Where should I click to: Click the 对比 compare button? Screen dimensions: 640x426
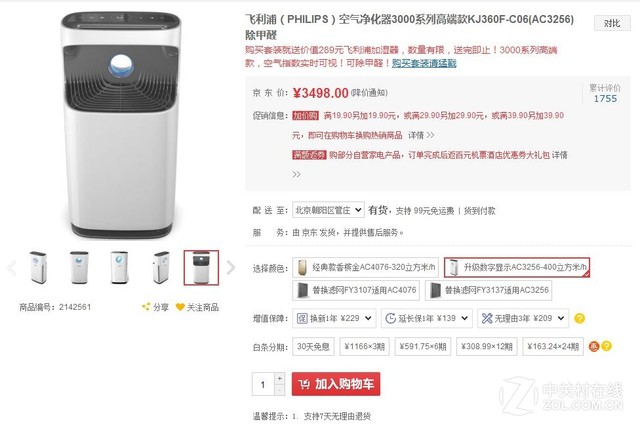pyautogui.click(x=612, y=23)
